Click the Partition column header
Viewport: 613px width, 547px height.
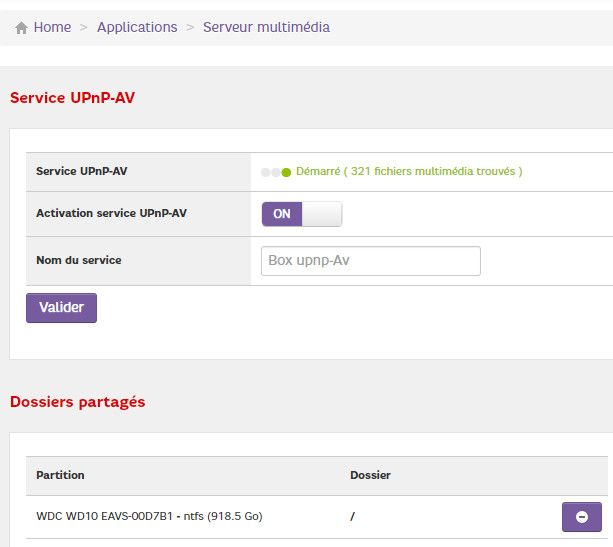click(x=60, y=475)
